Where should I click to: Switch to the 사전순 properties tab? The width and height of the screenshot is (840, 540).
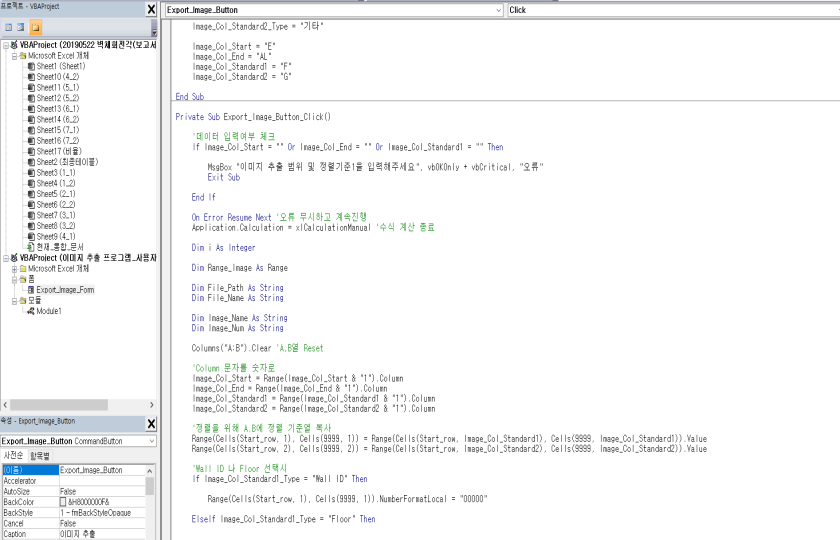(x=14, y=455)
